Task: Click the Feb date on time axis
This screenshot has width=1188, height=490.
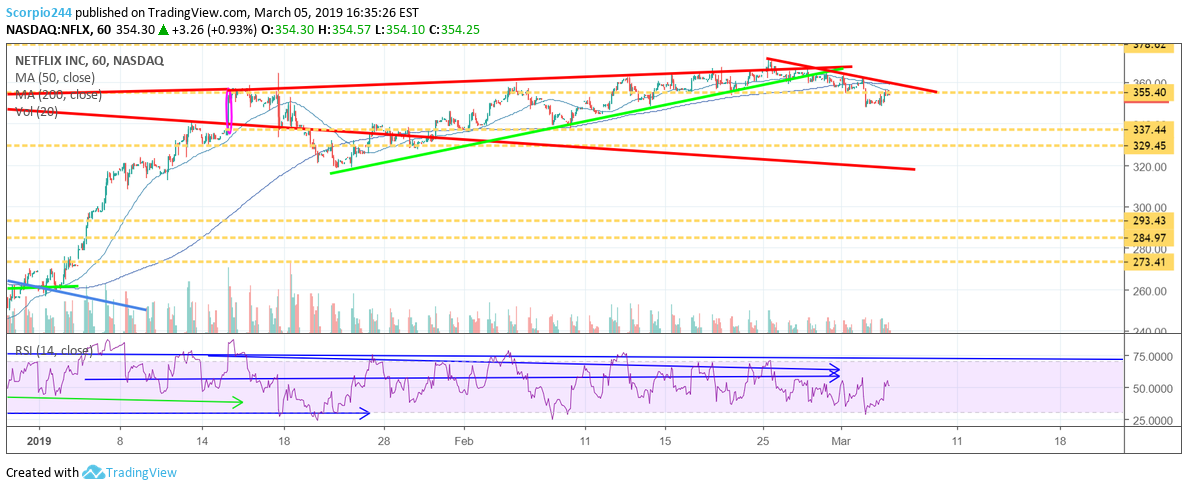Action: pyautogui.click(x=463, y=439)
